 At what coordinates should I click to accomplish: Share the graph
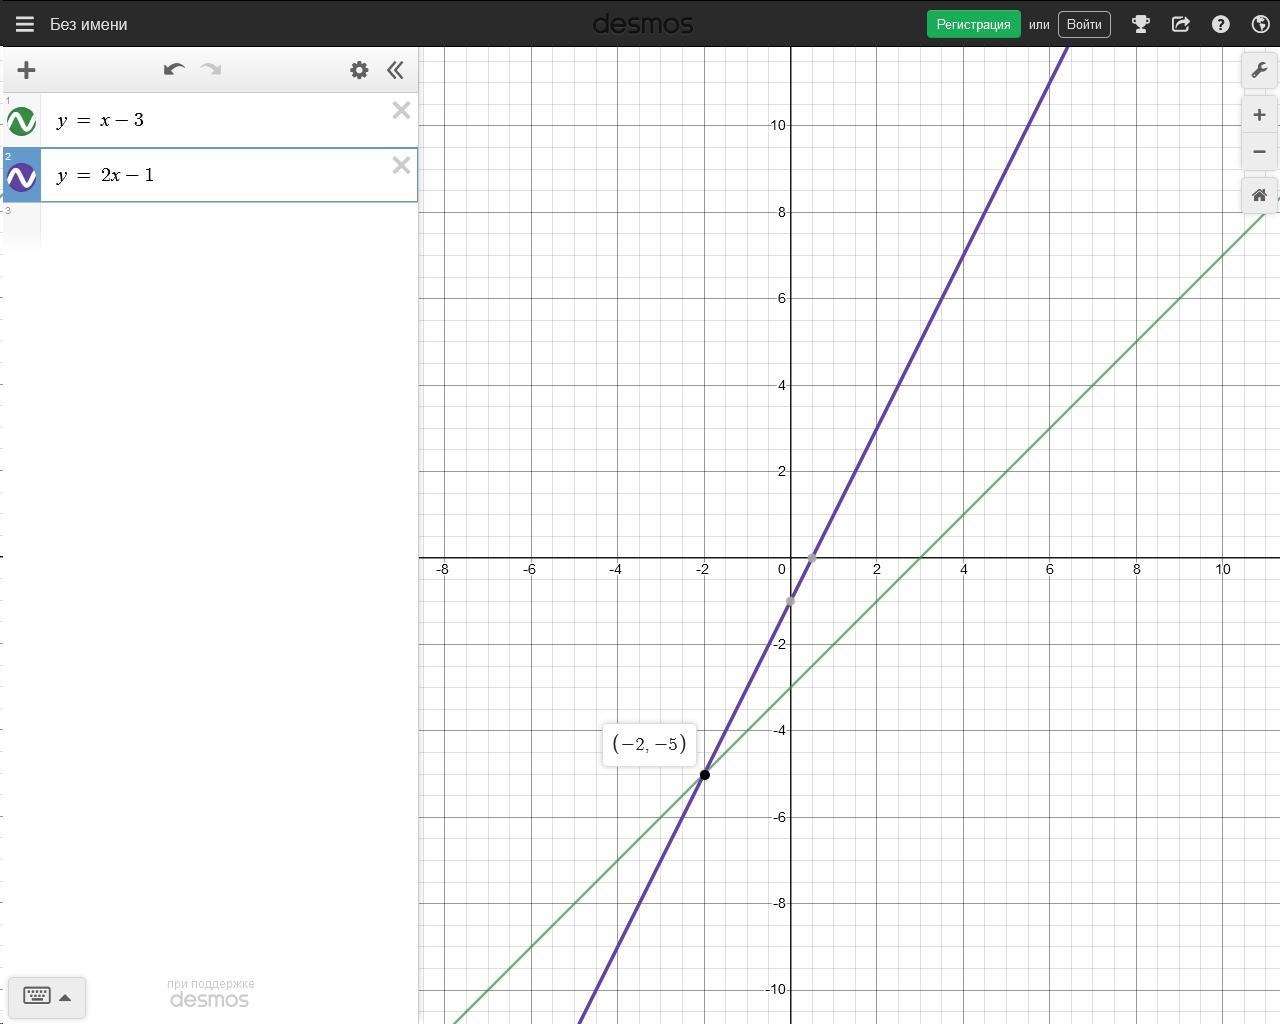tap(1180, 24)
